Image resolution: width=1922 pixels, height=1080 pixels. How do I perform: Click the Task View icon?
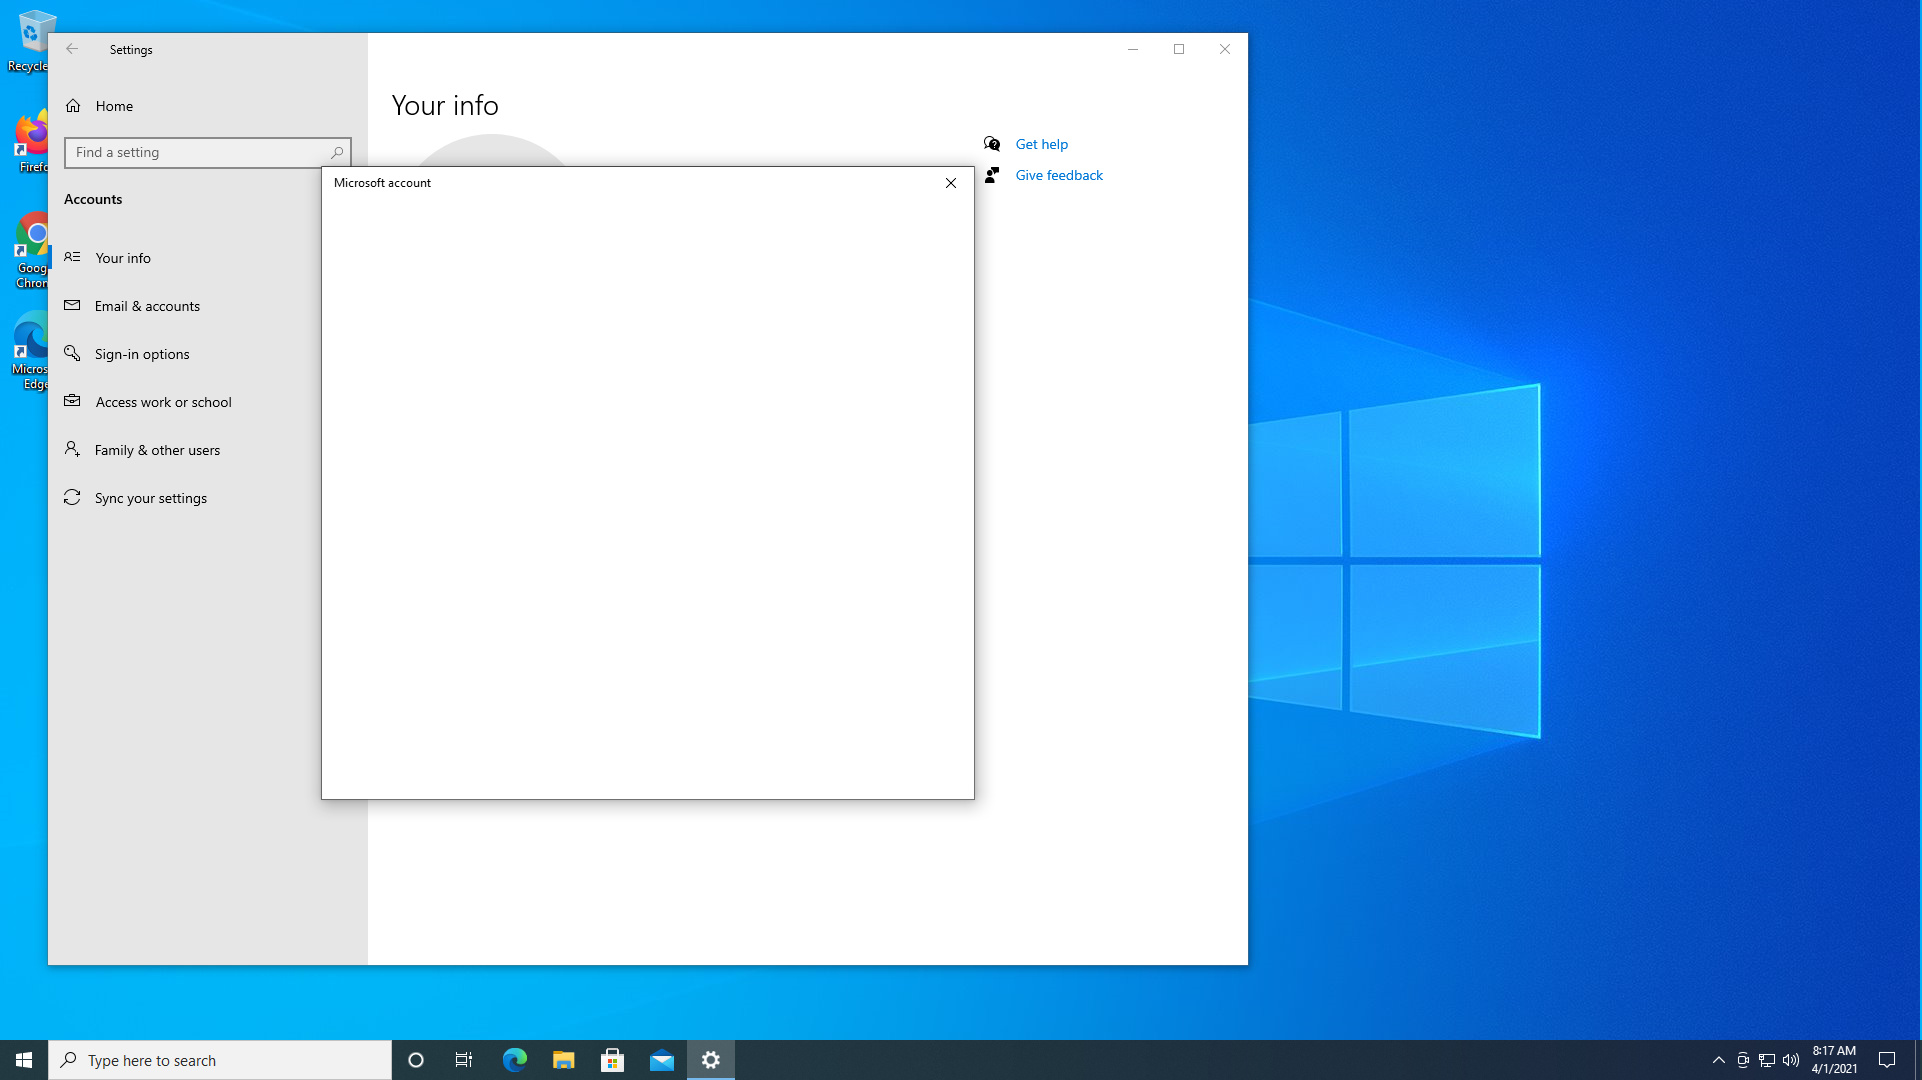464,1060
